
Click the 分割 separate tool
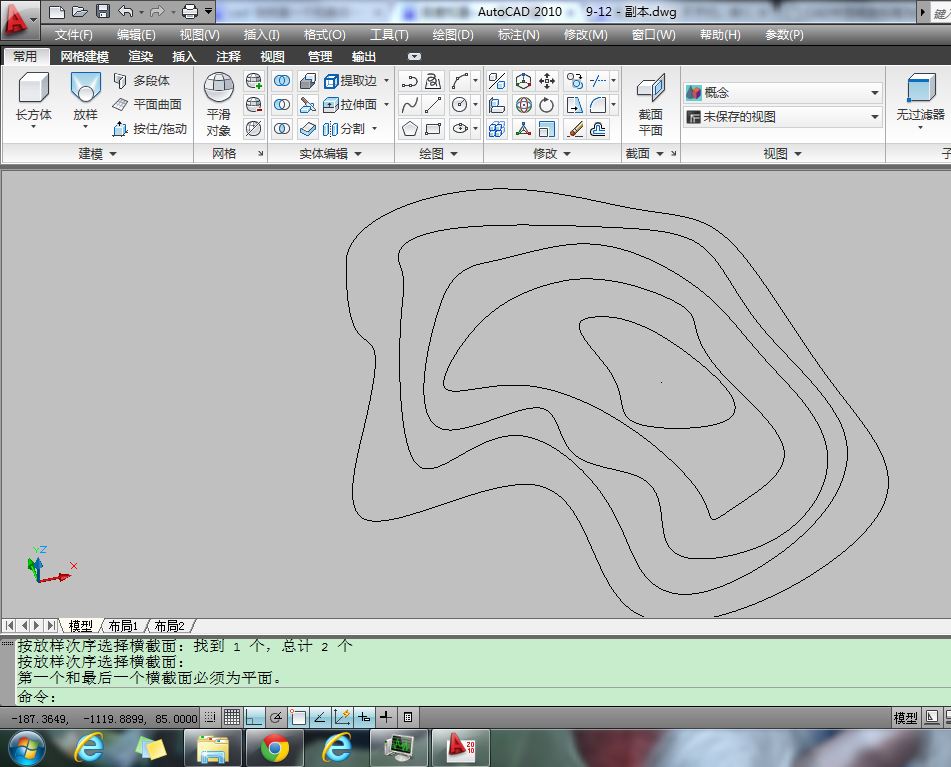[x=344, y=129]
